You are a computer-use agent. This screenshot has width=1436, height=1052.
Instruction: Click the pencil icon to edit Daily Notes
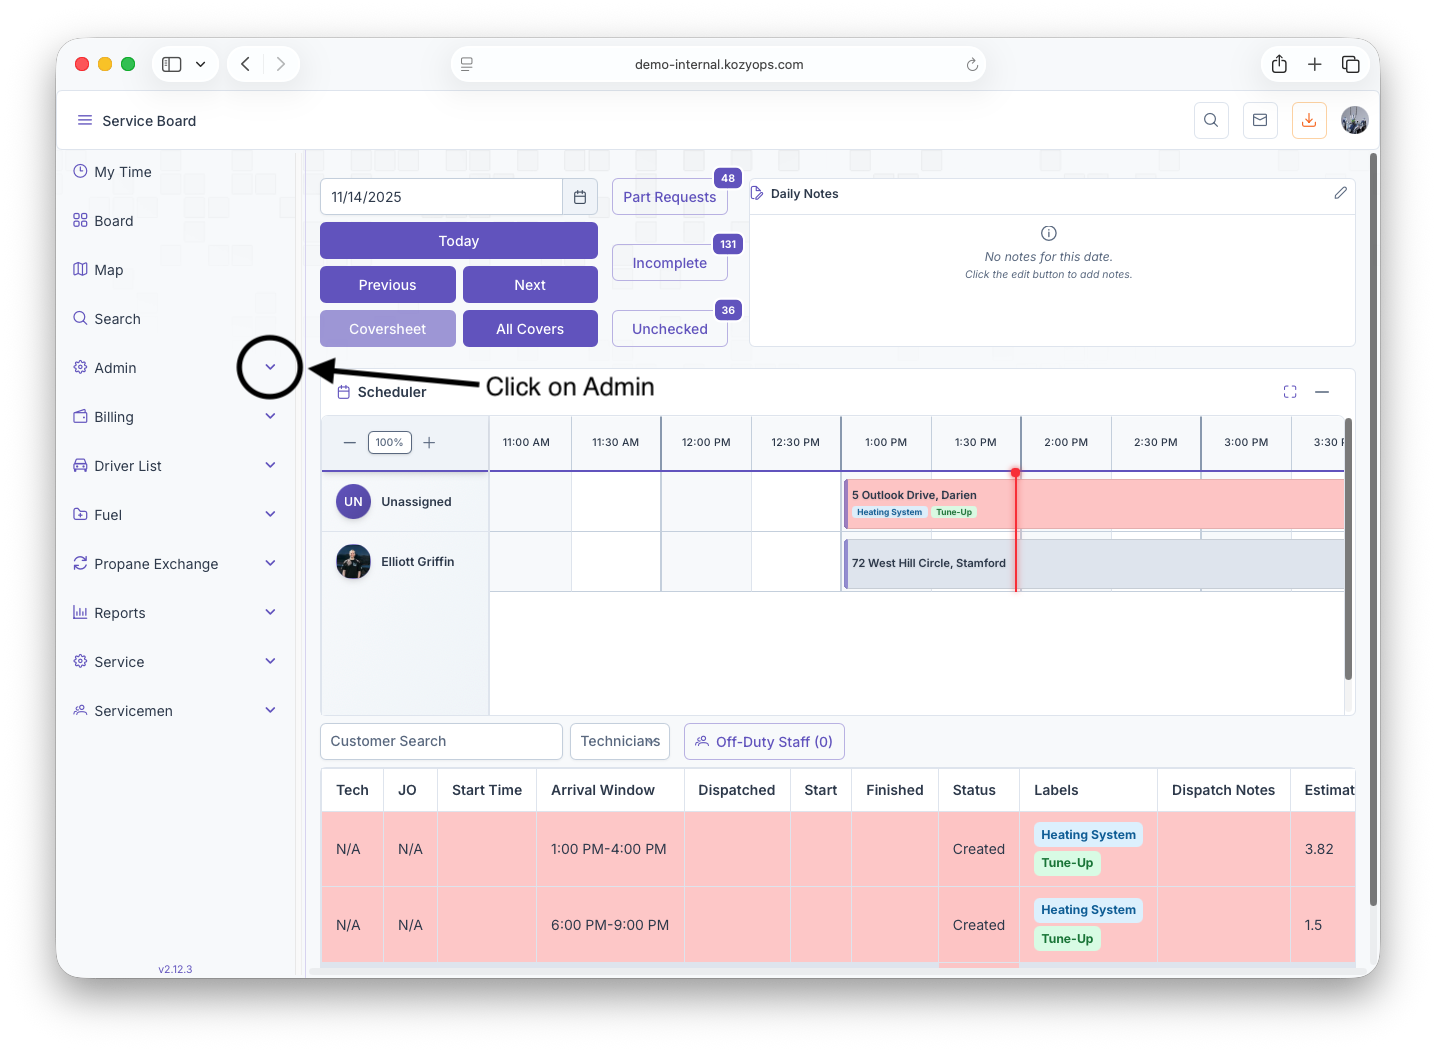(x=1340, y=193)
